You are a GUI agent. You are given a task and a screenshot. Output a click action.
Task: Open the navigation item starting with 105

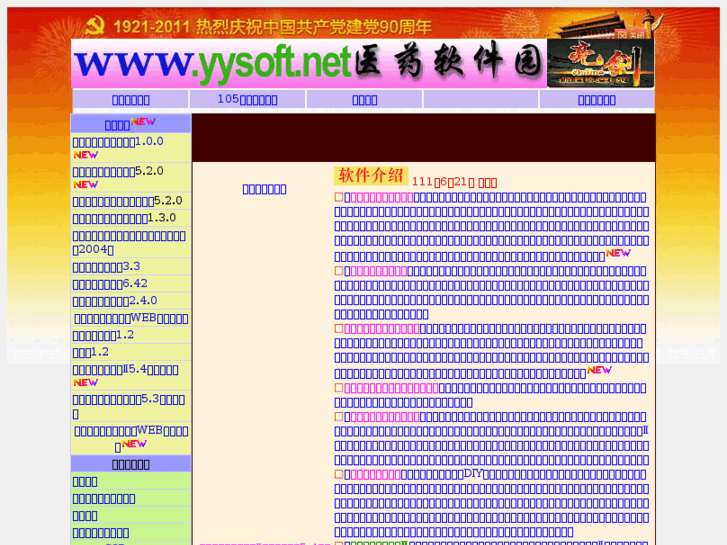(x=247, y=99)
